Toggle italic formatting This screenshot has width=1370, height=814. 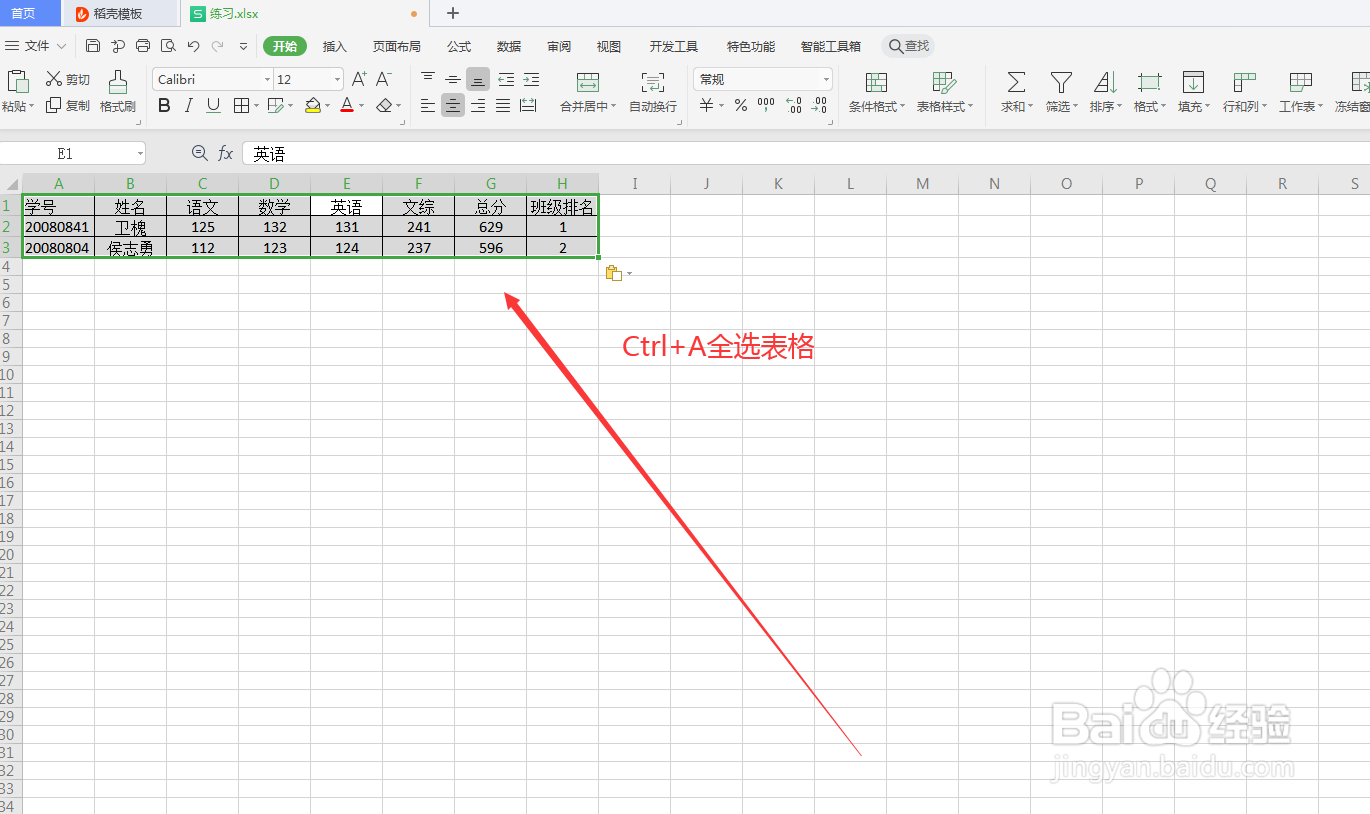pyautogui.click(x=187, y=105)
